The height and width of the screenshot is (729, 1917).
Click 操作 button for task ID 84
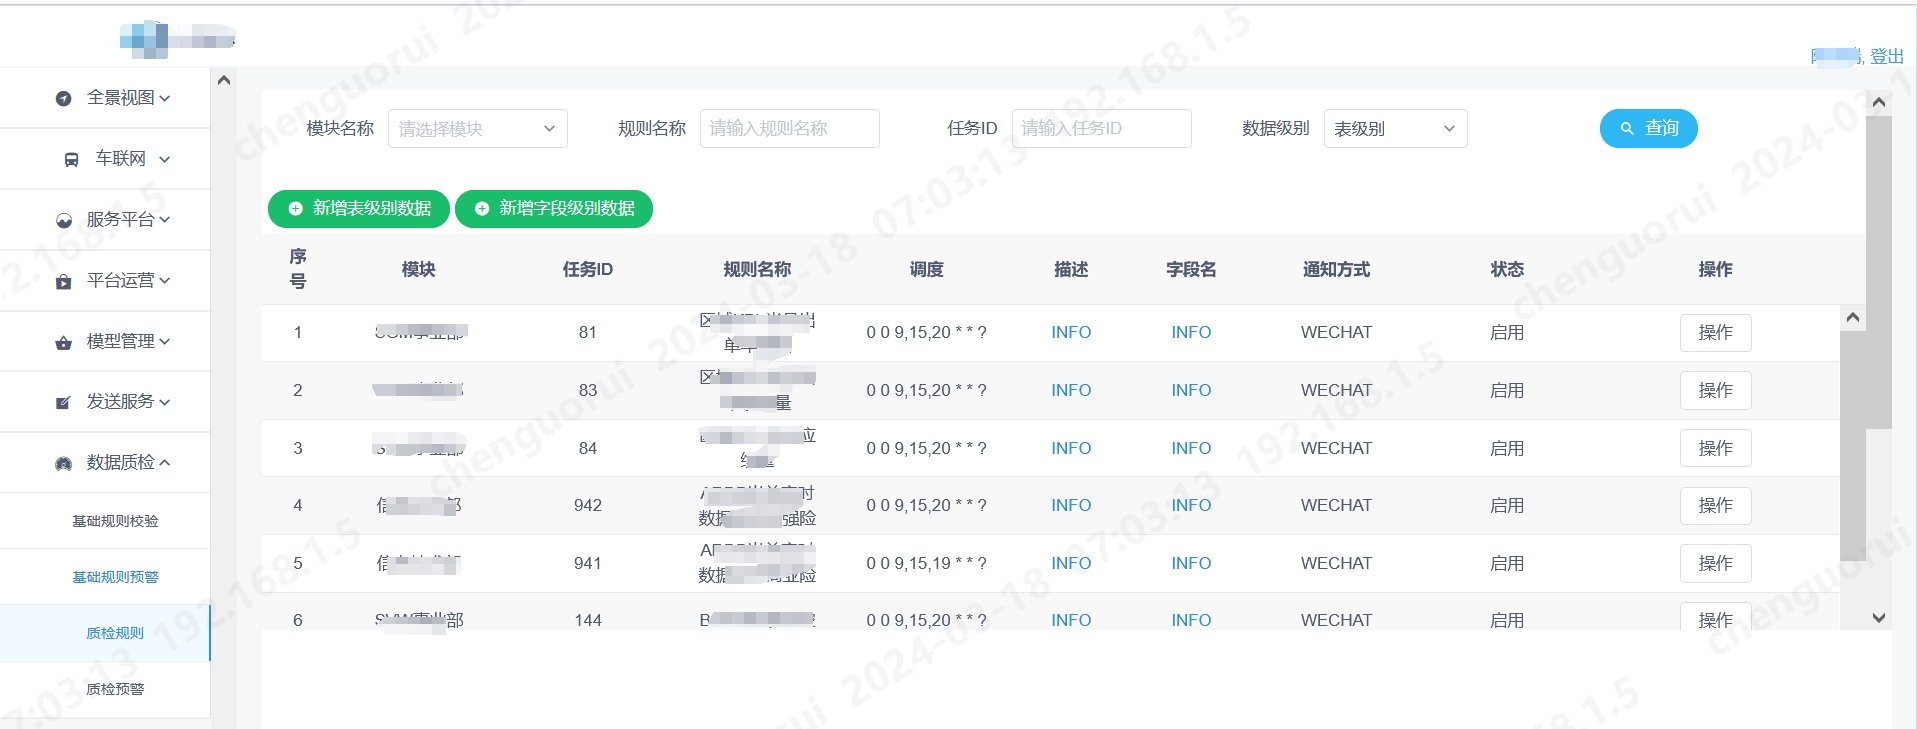(x=1716, y=448)
